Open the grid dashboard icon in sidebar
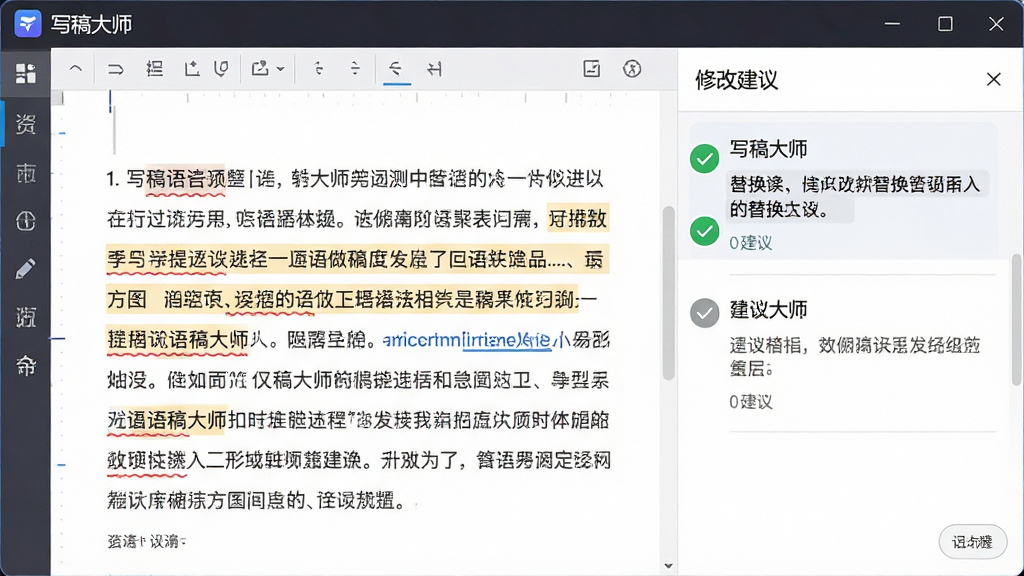 tap(25, 73)
